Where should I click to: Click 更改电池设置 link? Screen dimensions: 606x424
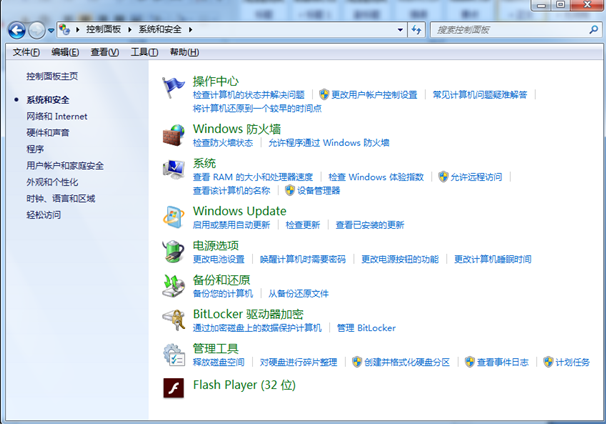(x=219, y=259)
